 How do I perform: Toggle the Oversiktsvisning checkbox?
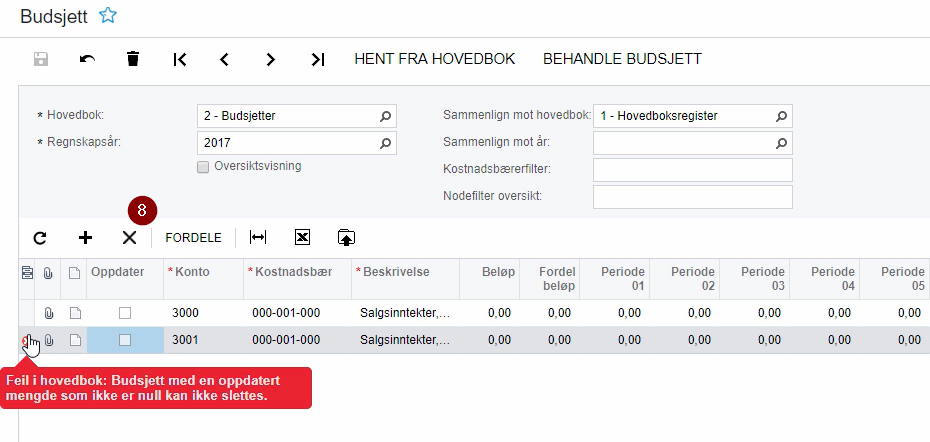tap(203, 167)
